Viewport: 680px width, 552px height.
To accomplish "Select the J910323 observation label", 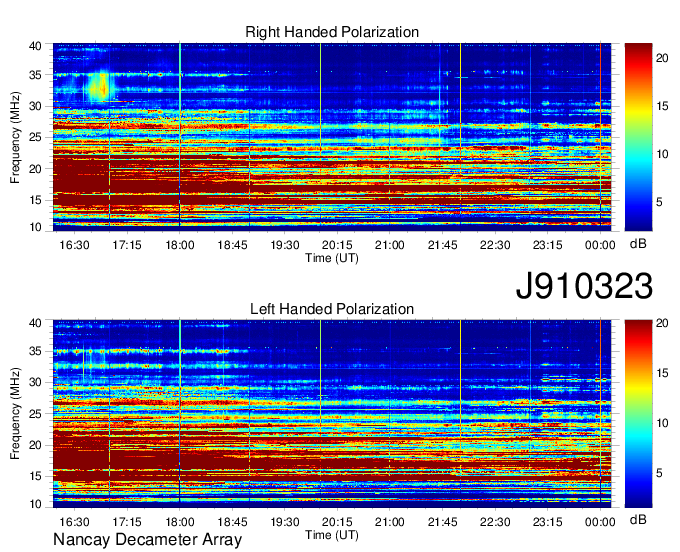I will point(584,286).
